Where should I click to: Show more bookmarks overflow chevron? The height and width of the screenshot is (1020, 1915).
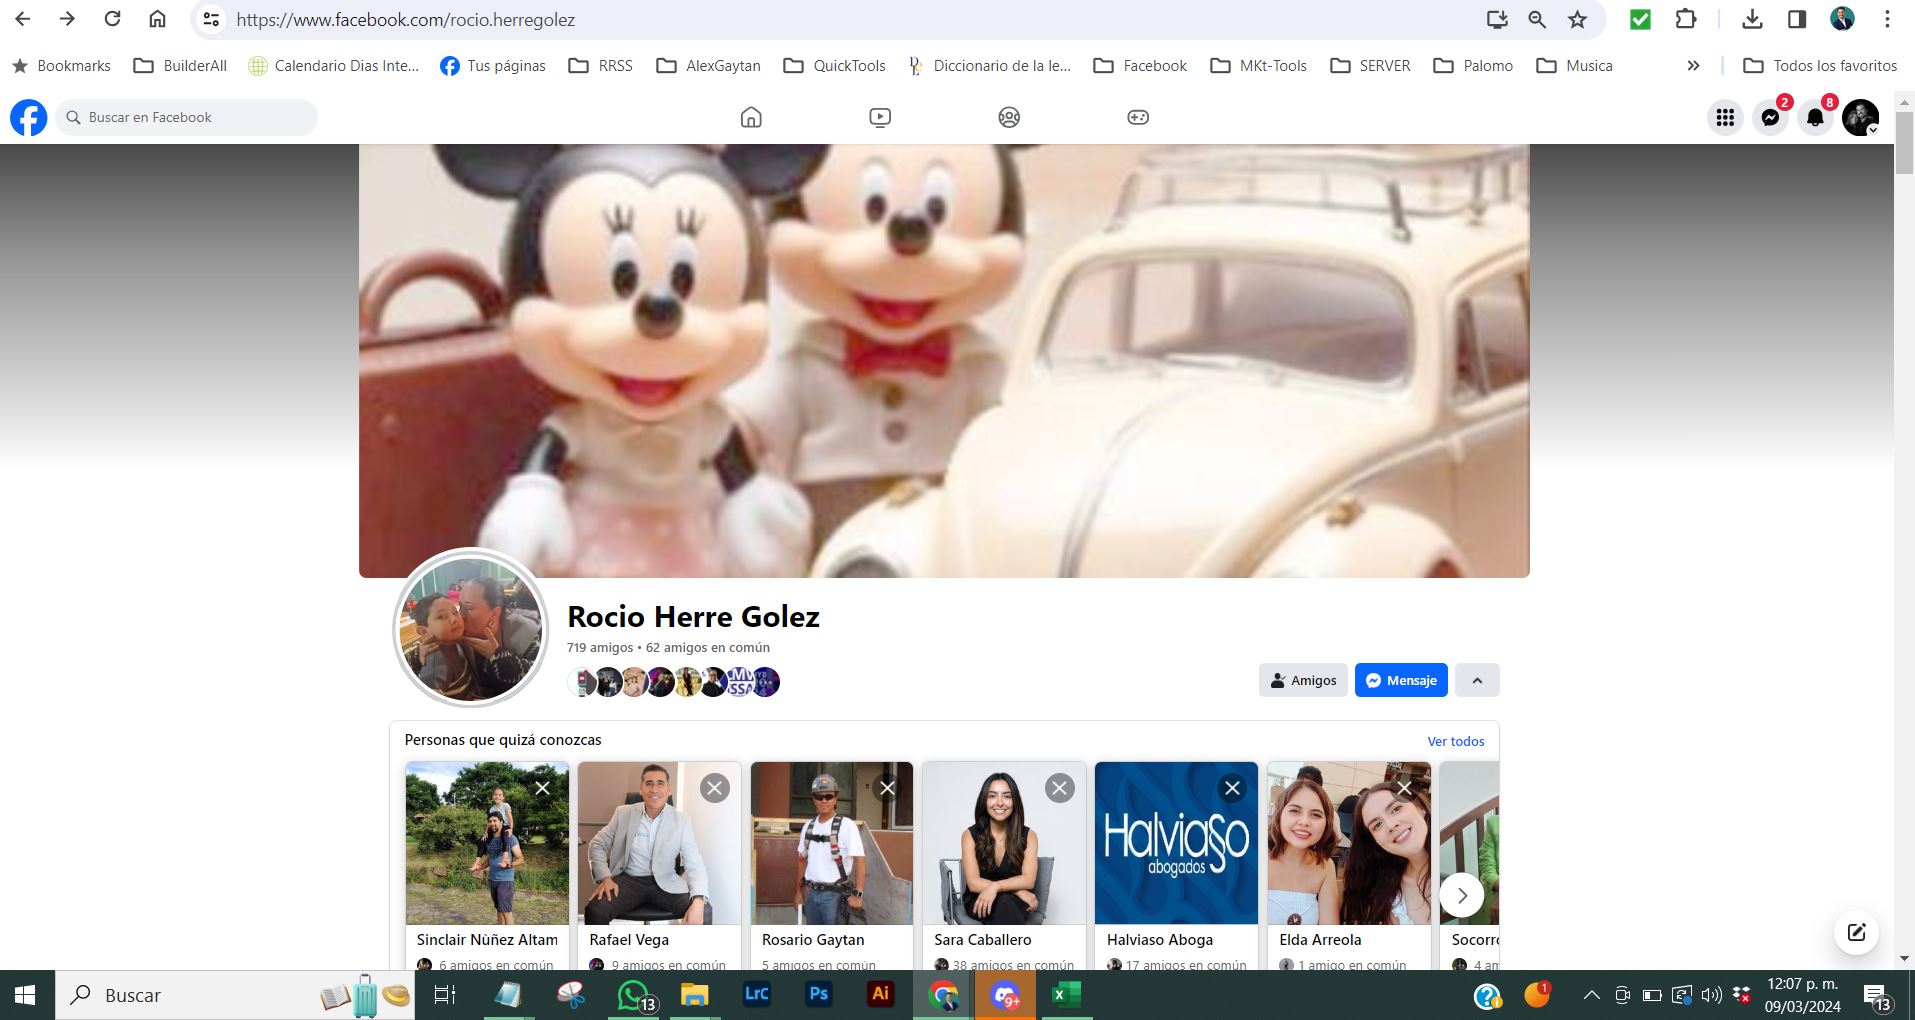coord(1693,66)
